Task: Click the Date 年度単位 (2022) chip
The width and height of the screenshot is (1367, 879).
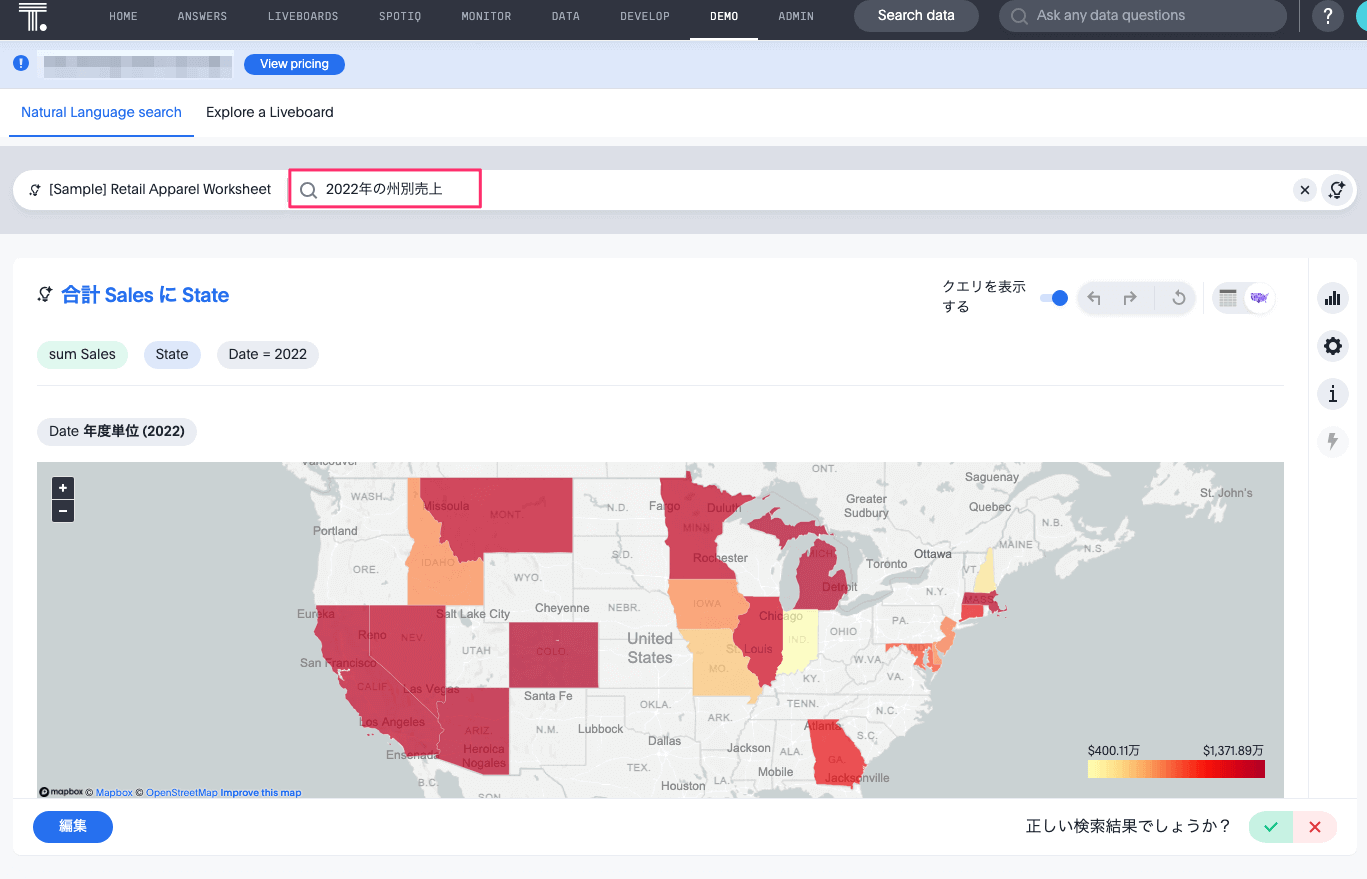Action: coord(117,431)
